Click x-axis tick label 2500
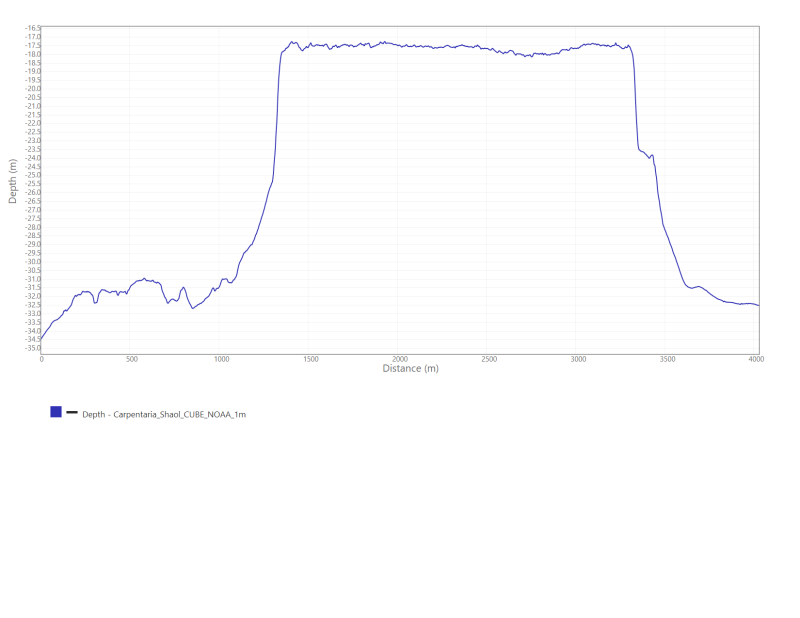This screenshot has width=800, height=618. 489,359
